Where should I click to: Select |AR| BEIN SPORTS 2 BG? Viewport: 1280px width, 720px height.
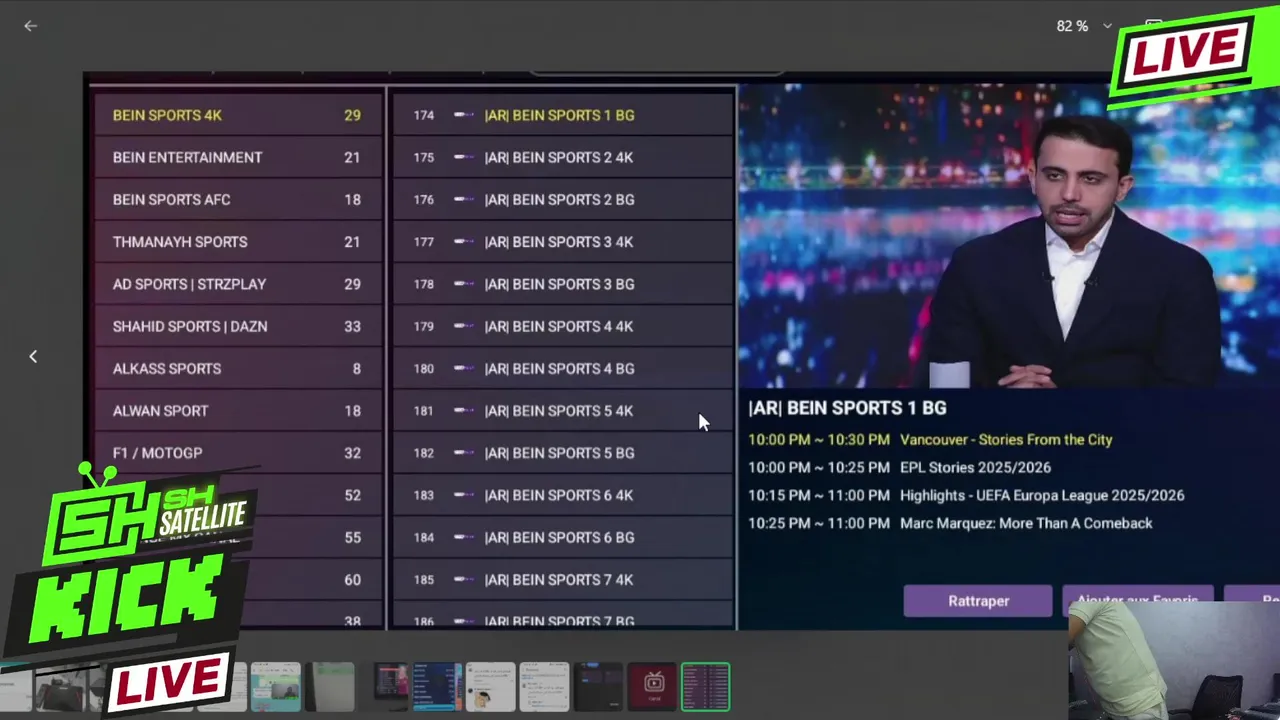pos(563,199)
